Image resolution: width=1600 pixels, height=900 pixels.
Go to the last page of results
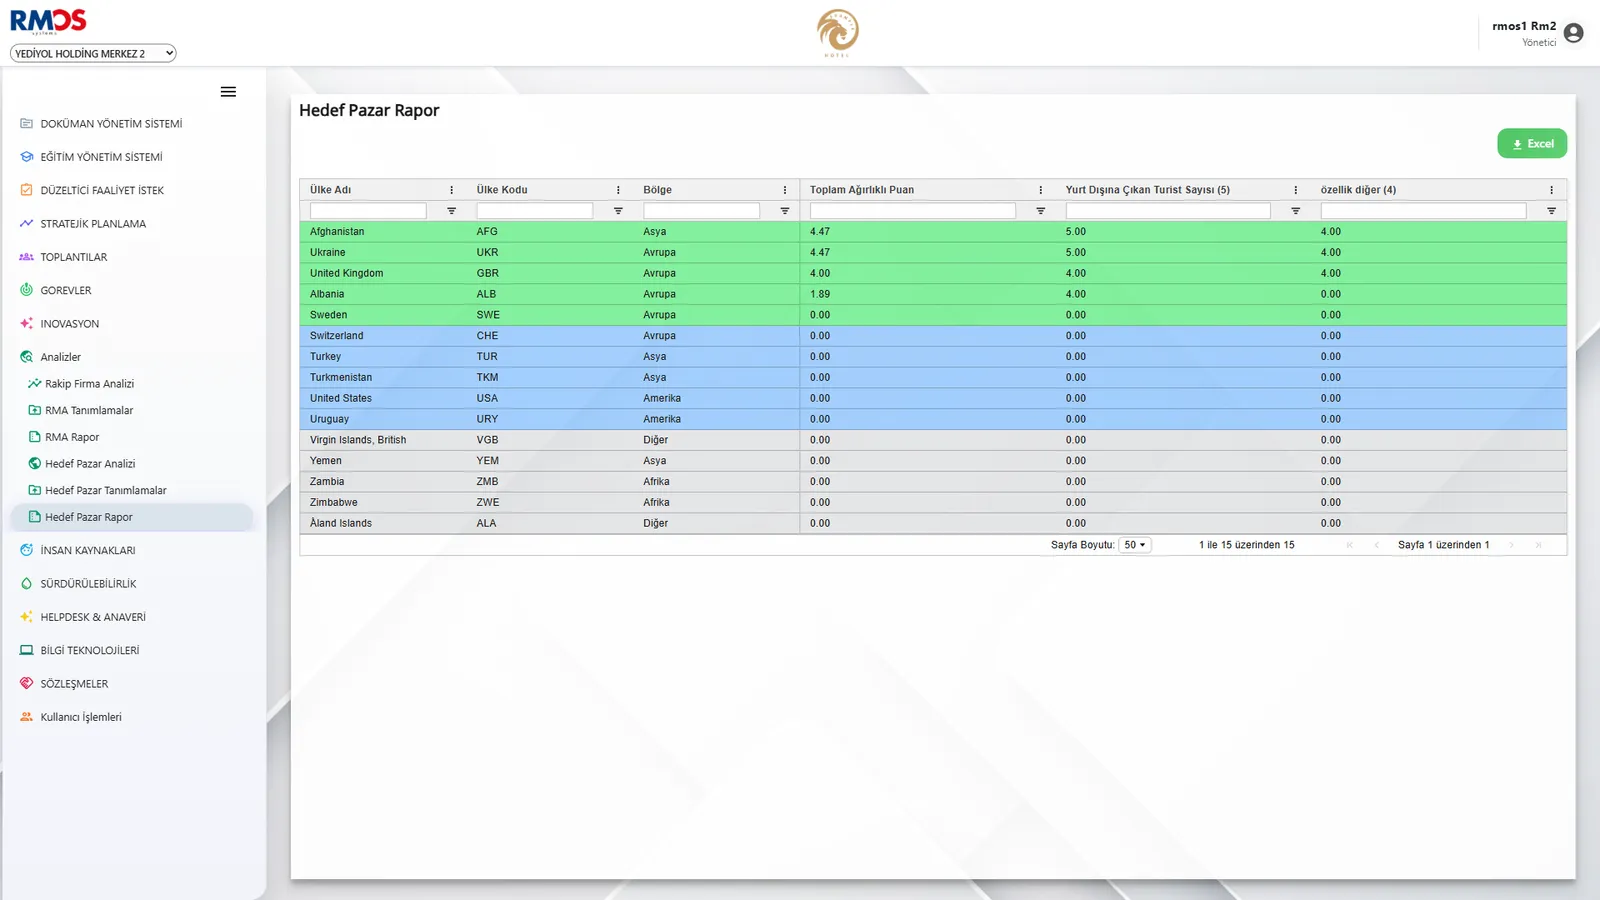[1538, 545]
